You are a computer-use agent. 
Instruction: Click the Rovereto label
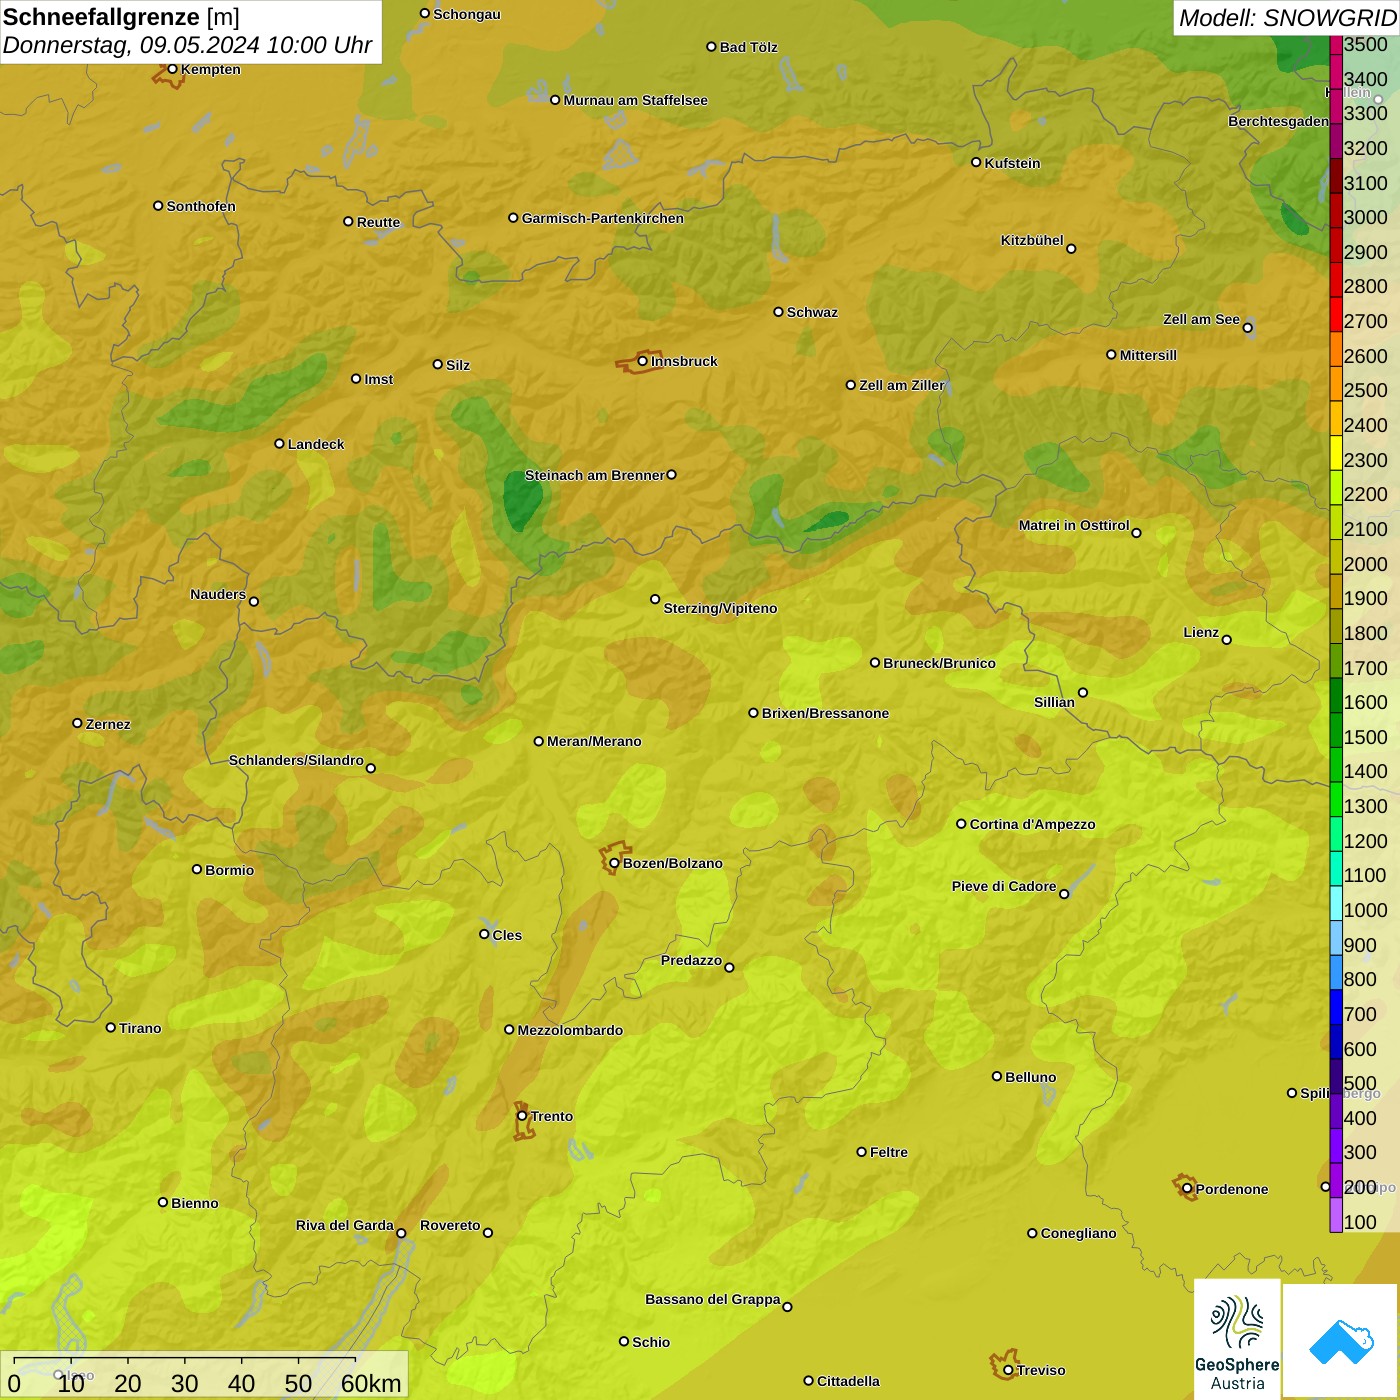(x=450, y=1225)
